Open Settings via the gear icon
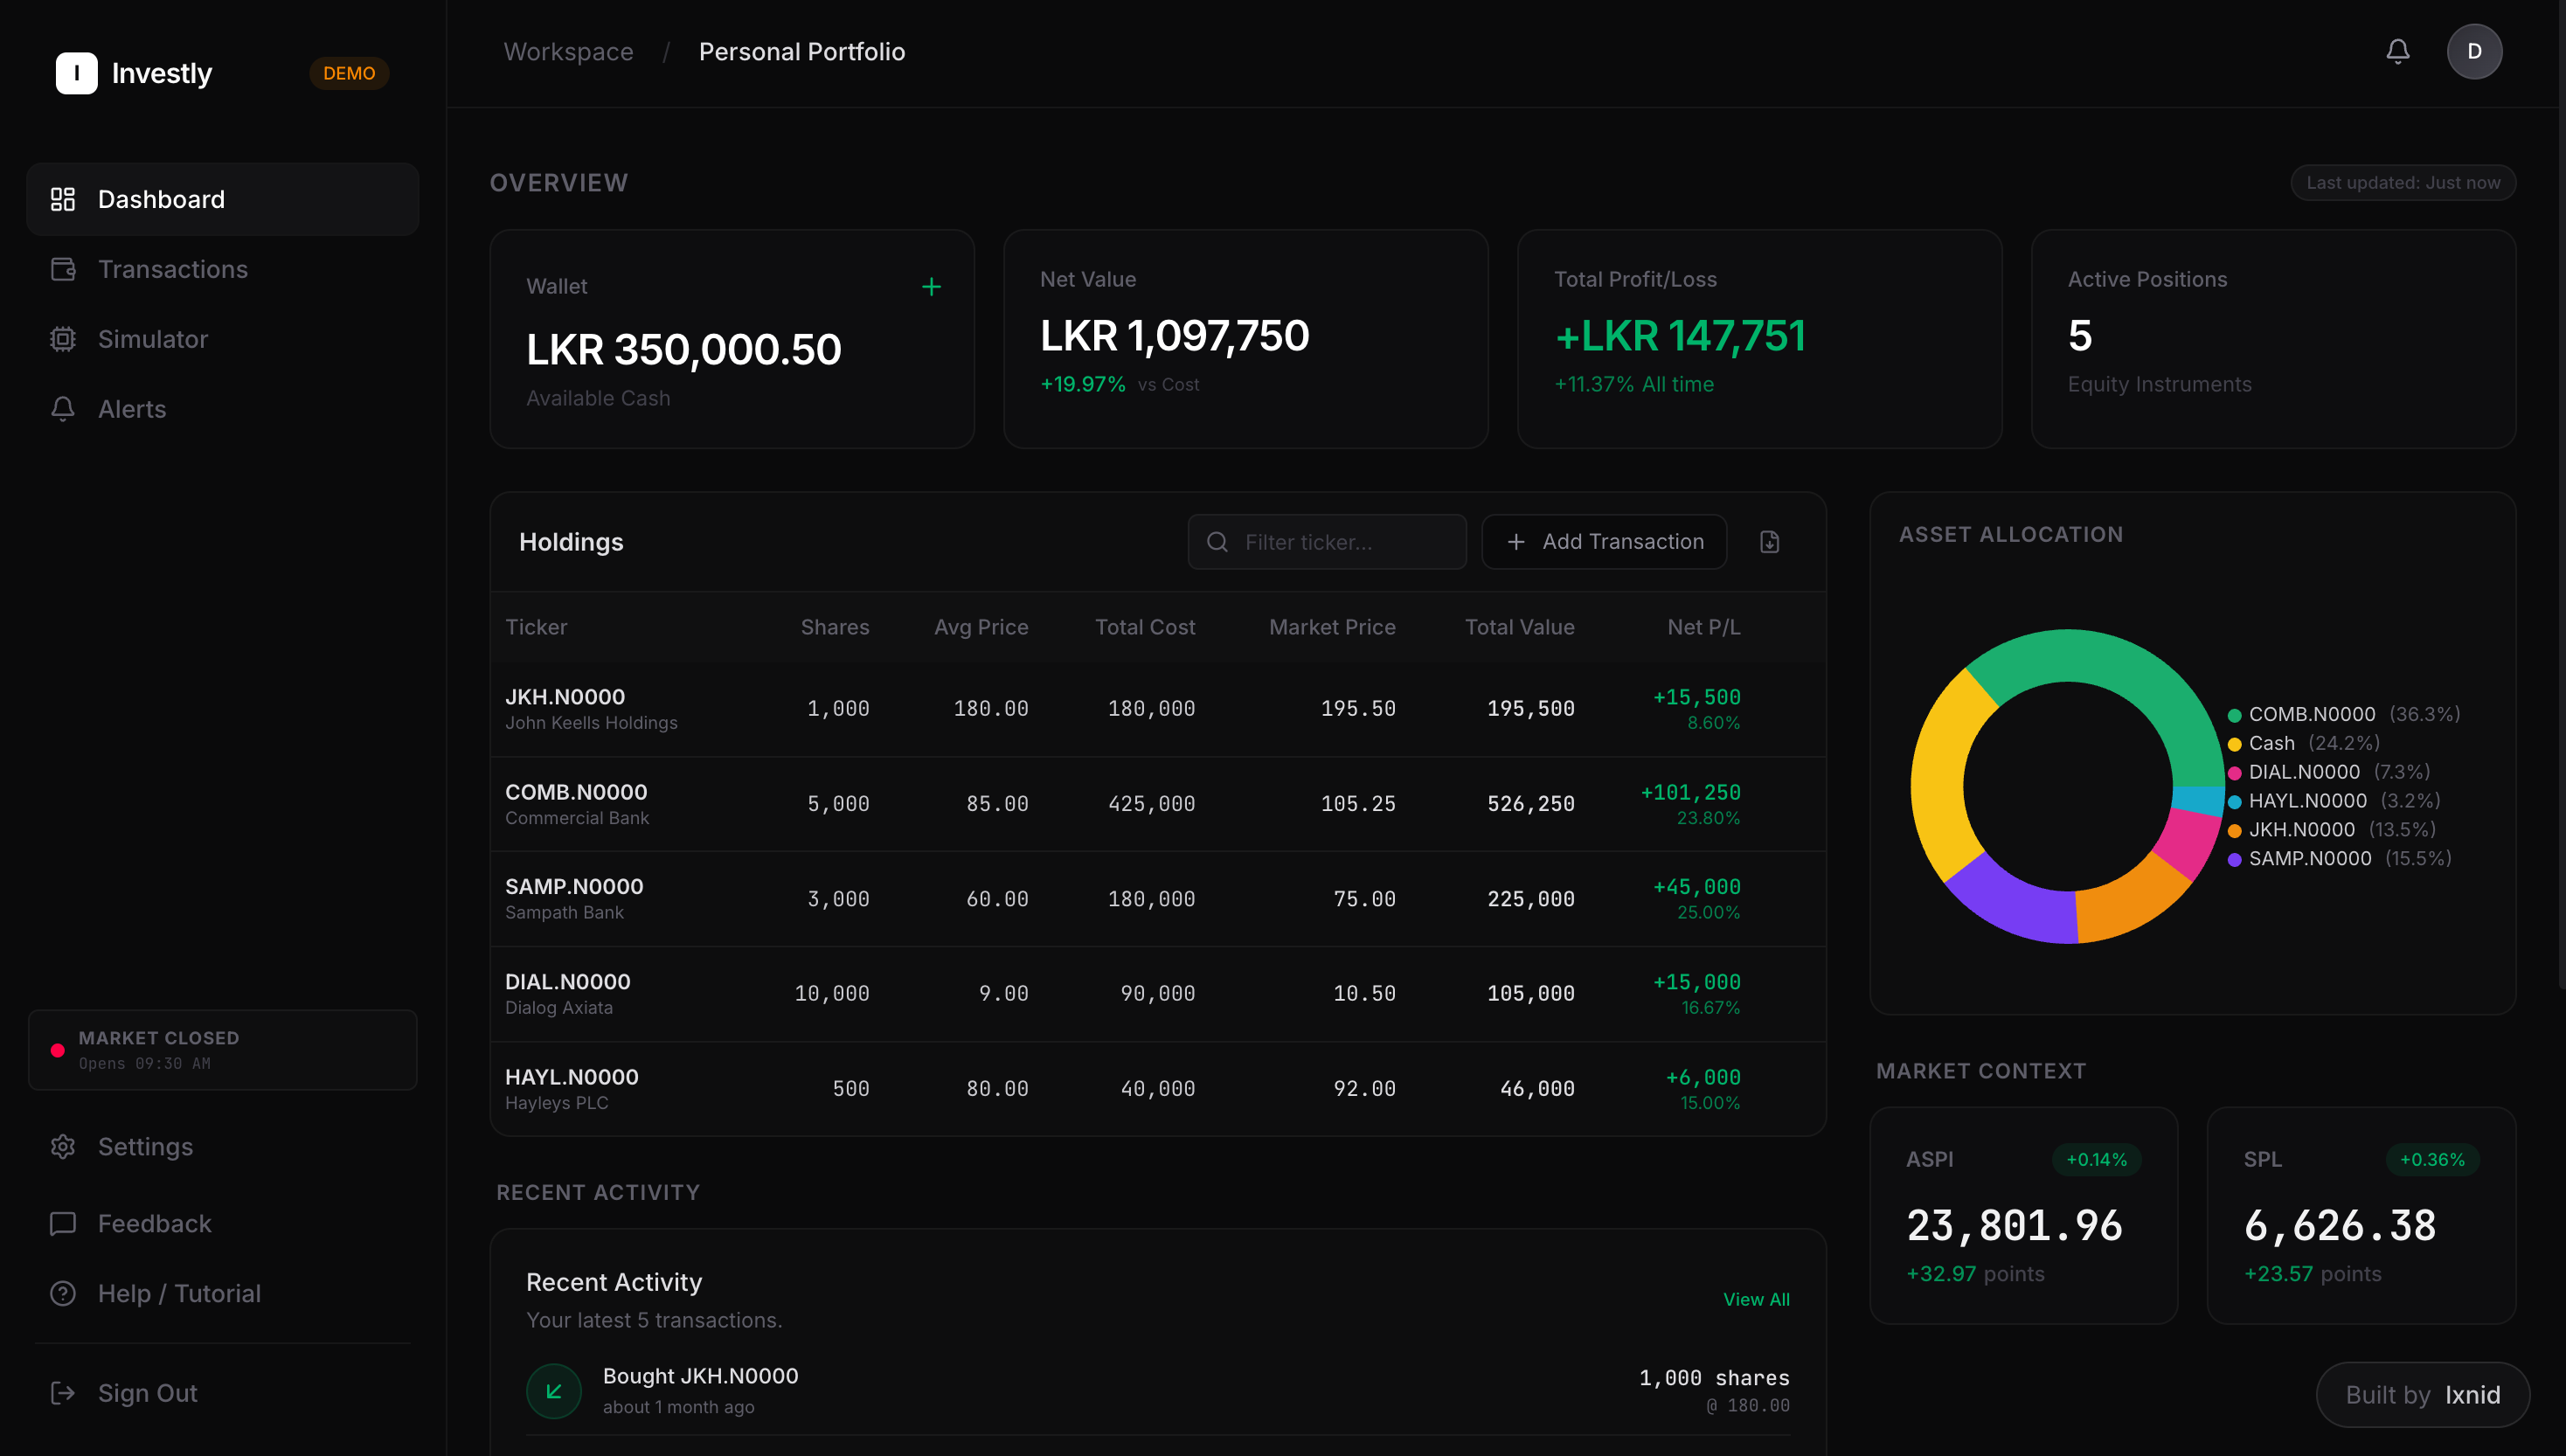 click(x=63, y=1147)
